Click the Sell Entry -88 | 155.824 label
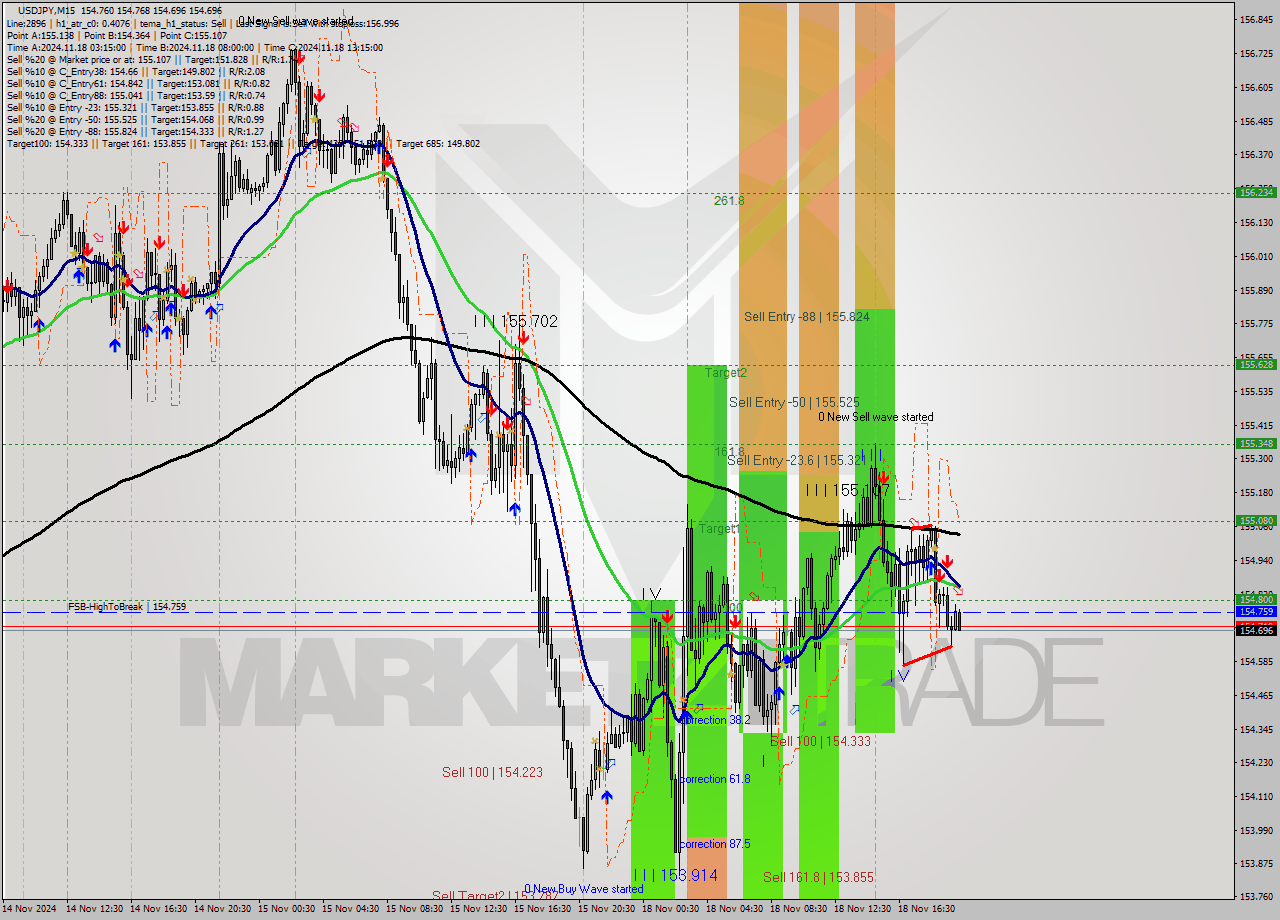This screenshot has height=920, width=1280. point(806,317)
